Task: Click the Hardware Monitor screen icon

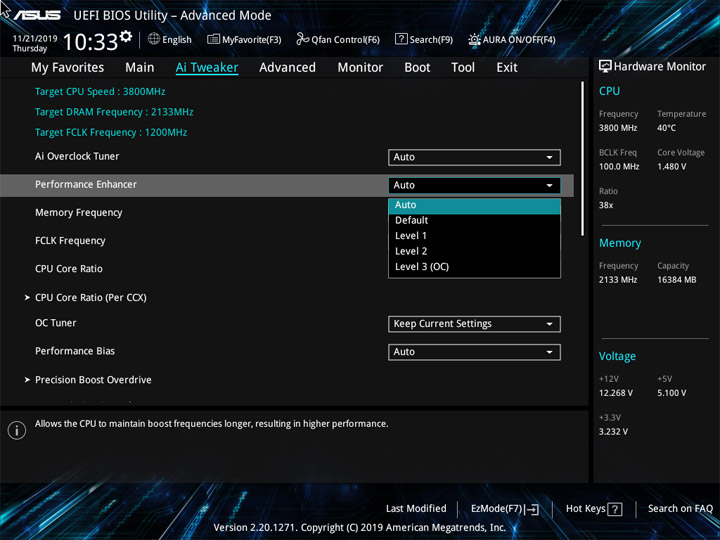Action: coord(605,67)
